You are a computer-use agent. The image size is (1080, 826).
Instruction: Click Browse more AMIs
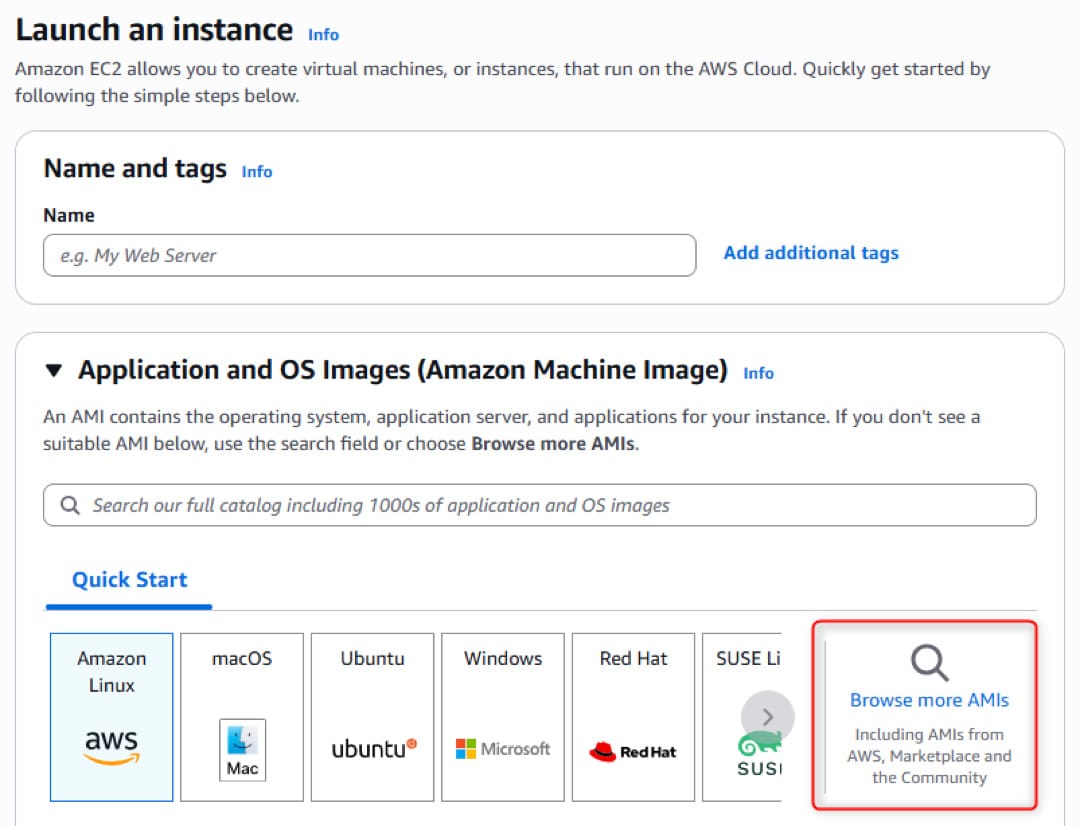pos(929,700)
